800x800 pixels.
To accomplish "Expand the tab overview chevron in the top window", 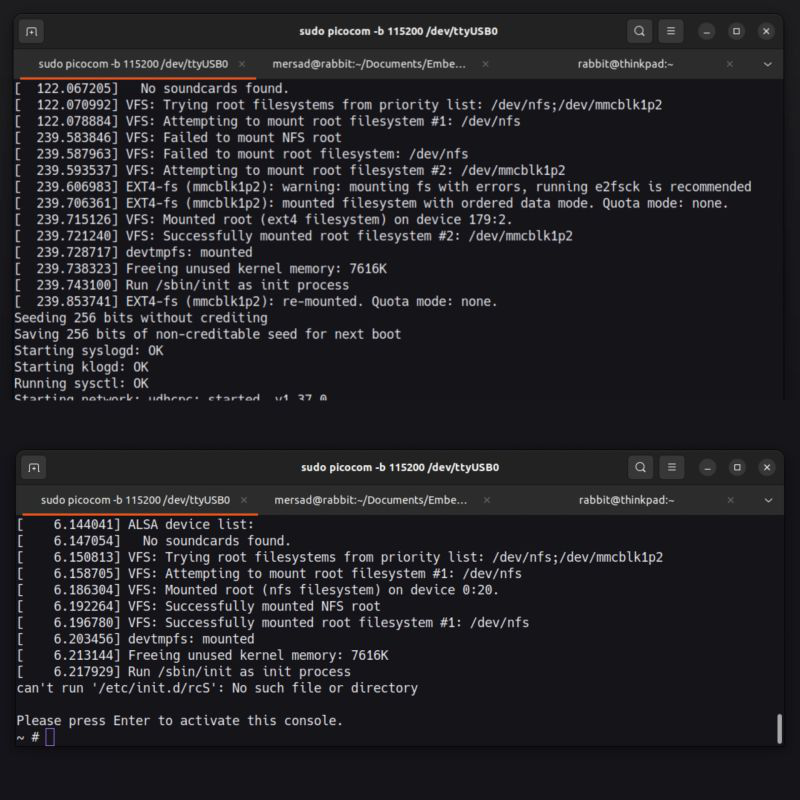I will click(766, 63).
